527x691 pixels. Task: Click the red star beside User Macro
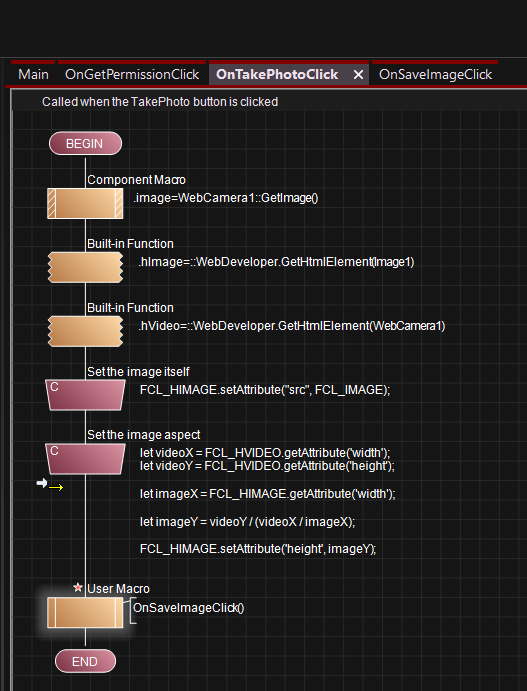(78, 587)
